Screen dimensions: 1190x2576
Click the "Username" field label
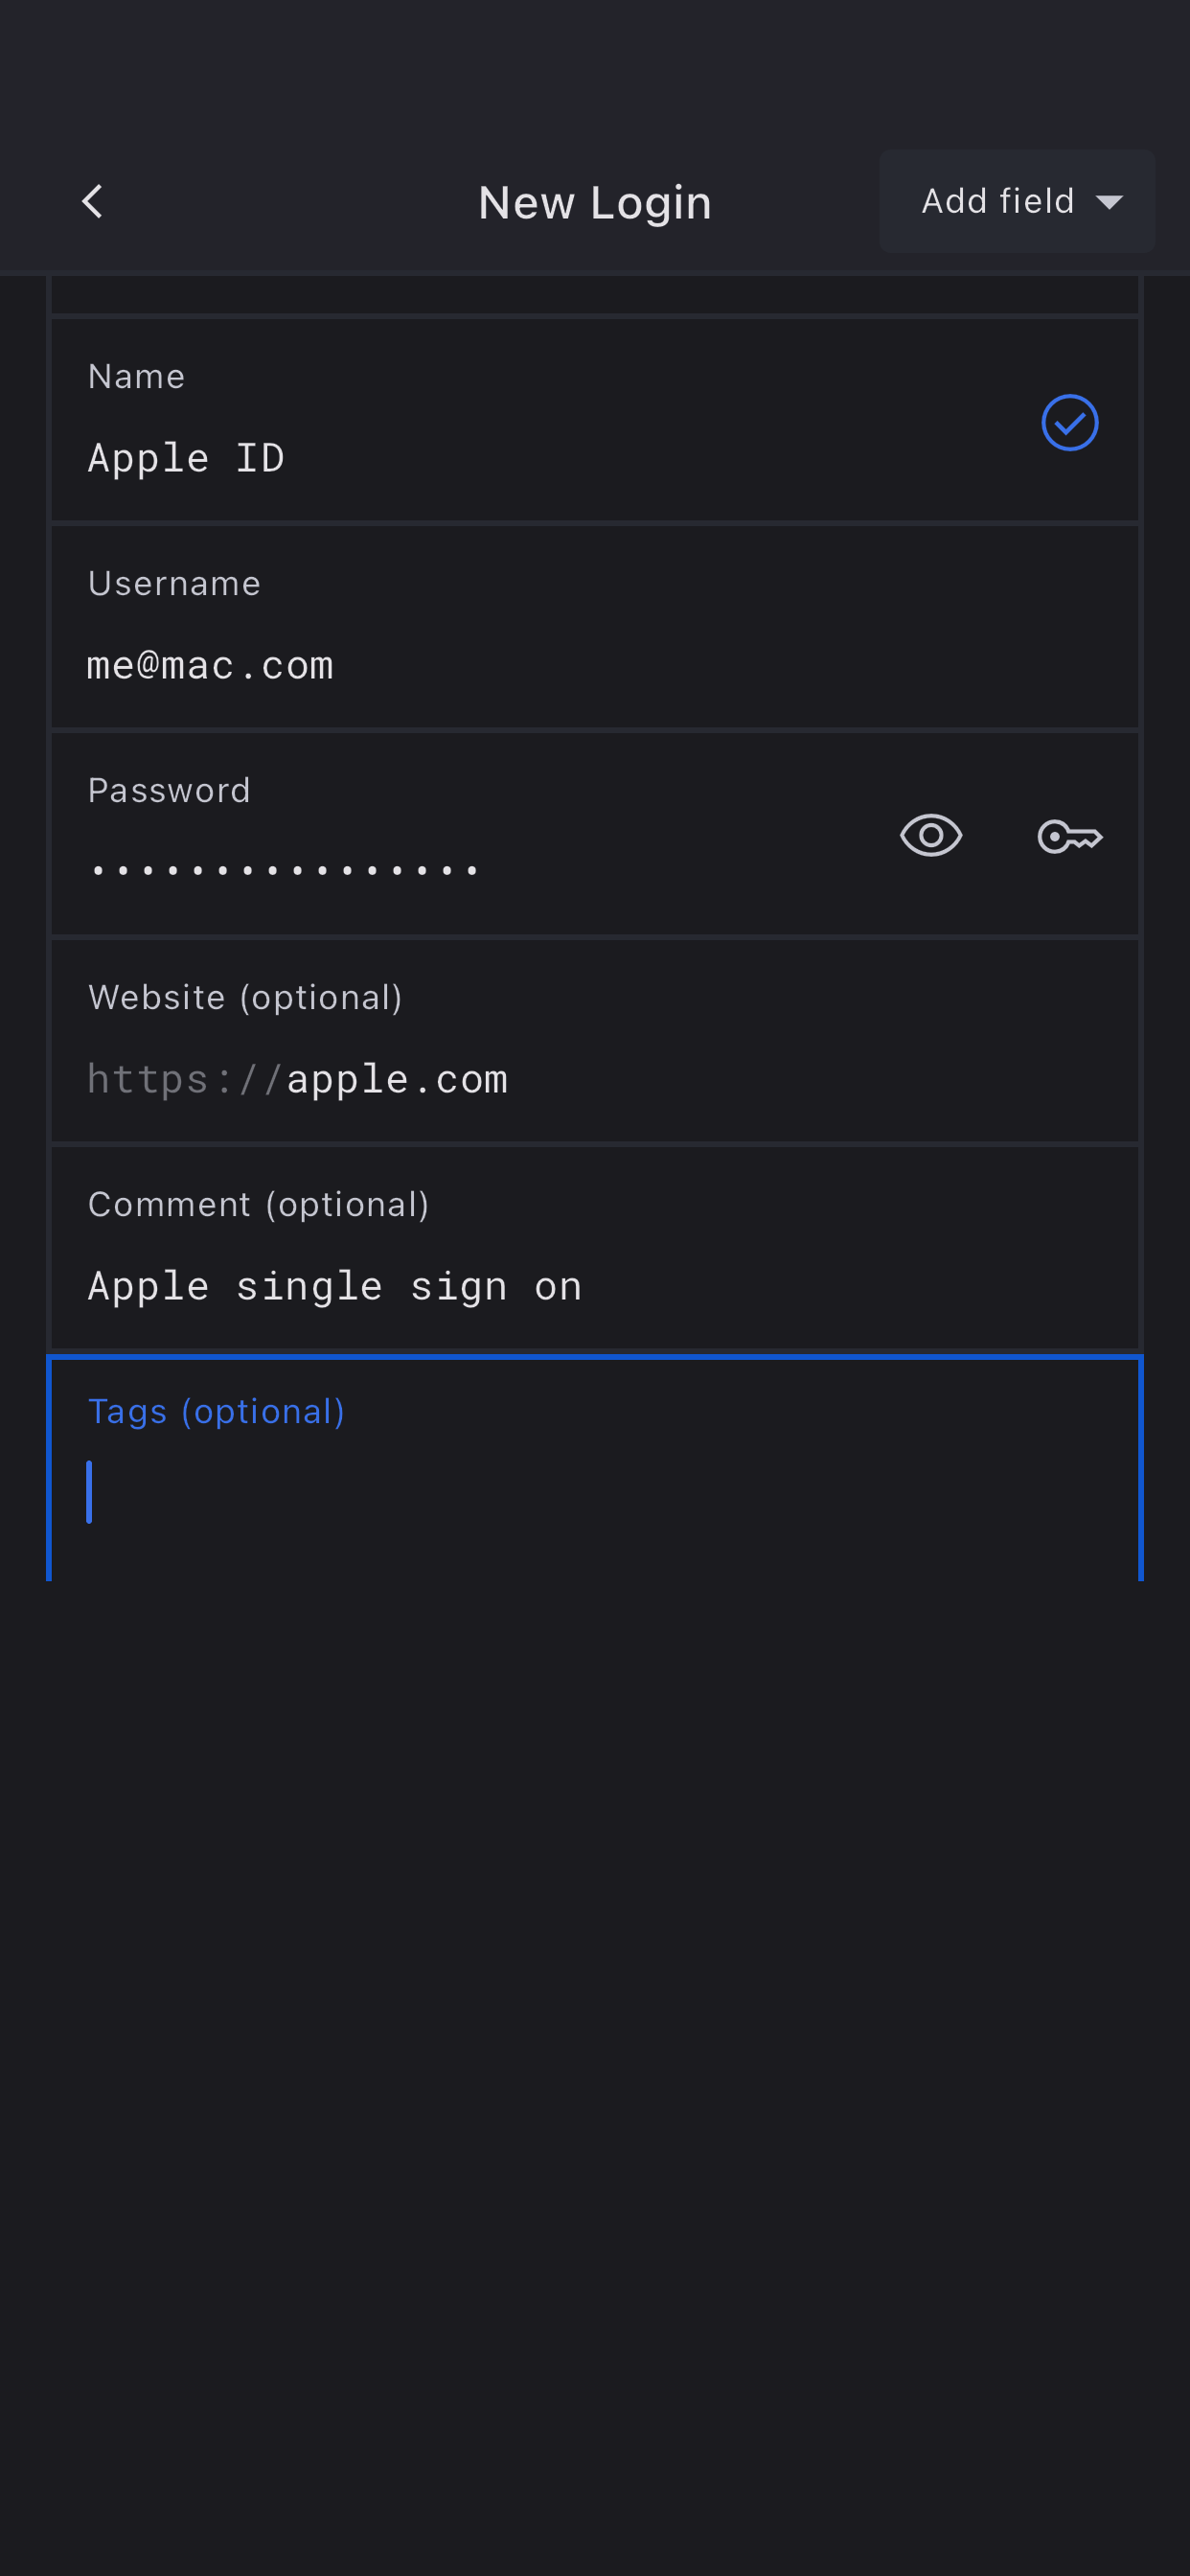[174, 584]
